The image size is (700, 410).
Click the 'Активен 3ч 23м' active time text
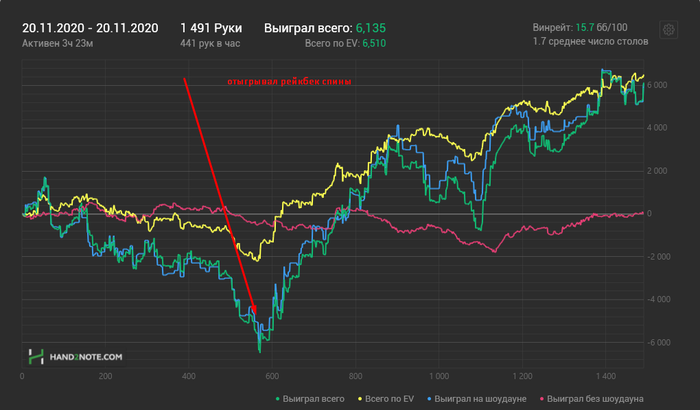pyautogui.click(x=58, y=43)
